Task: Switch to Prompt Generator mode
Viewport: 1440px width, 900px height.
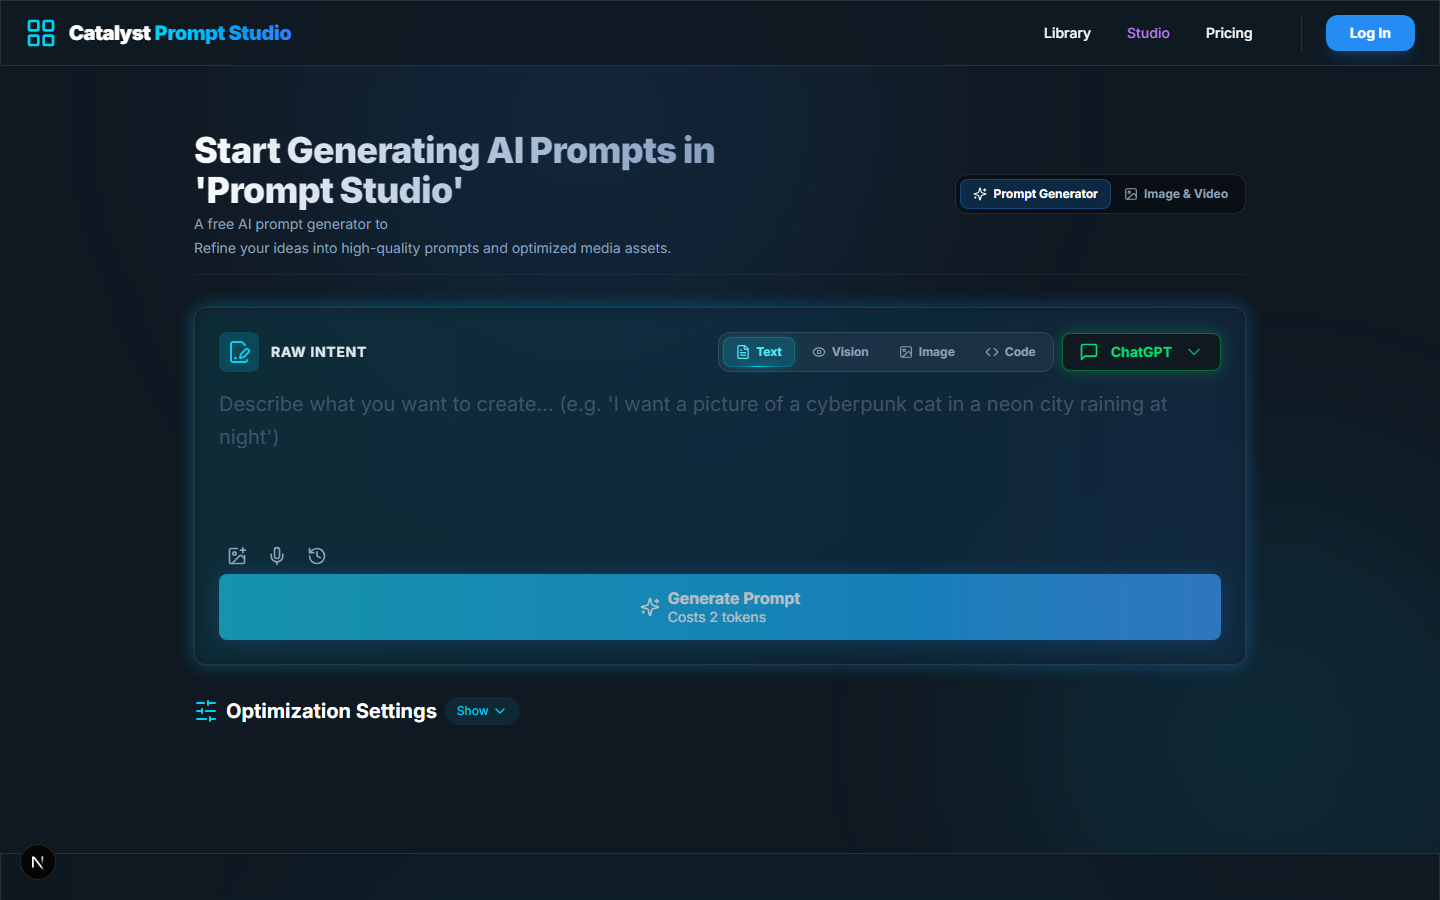Action: pos(1035,194)
